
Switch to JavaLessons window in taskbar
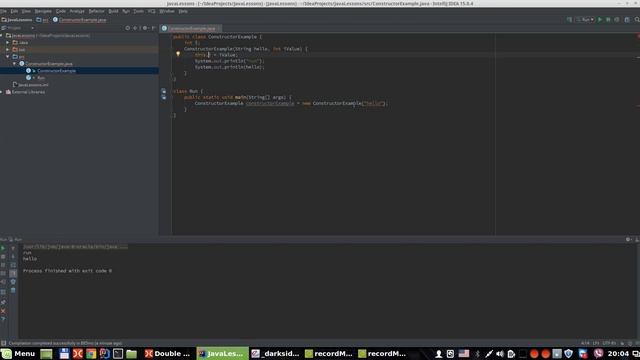(222, 353)
